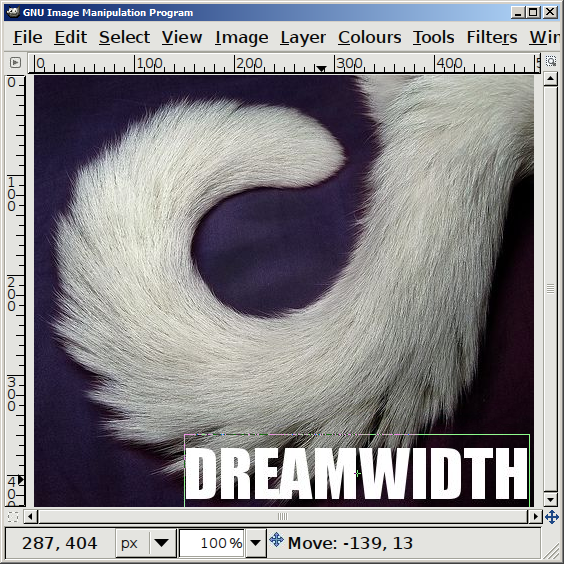Toggle the Quick Mask button at bottom left
564x564 pixels.
13,517
